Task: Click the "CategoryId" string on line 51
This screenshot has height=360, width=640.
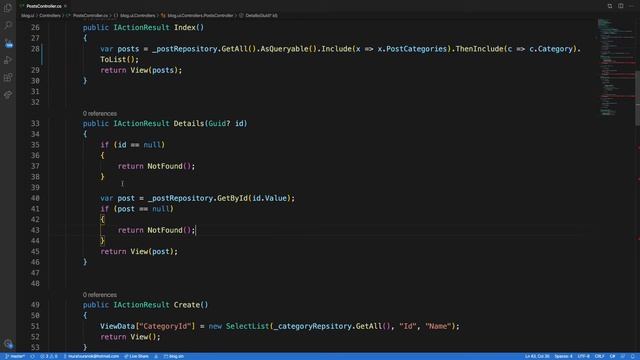Action: pos(165,326)
